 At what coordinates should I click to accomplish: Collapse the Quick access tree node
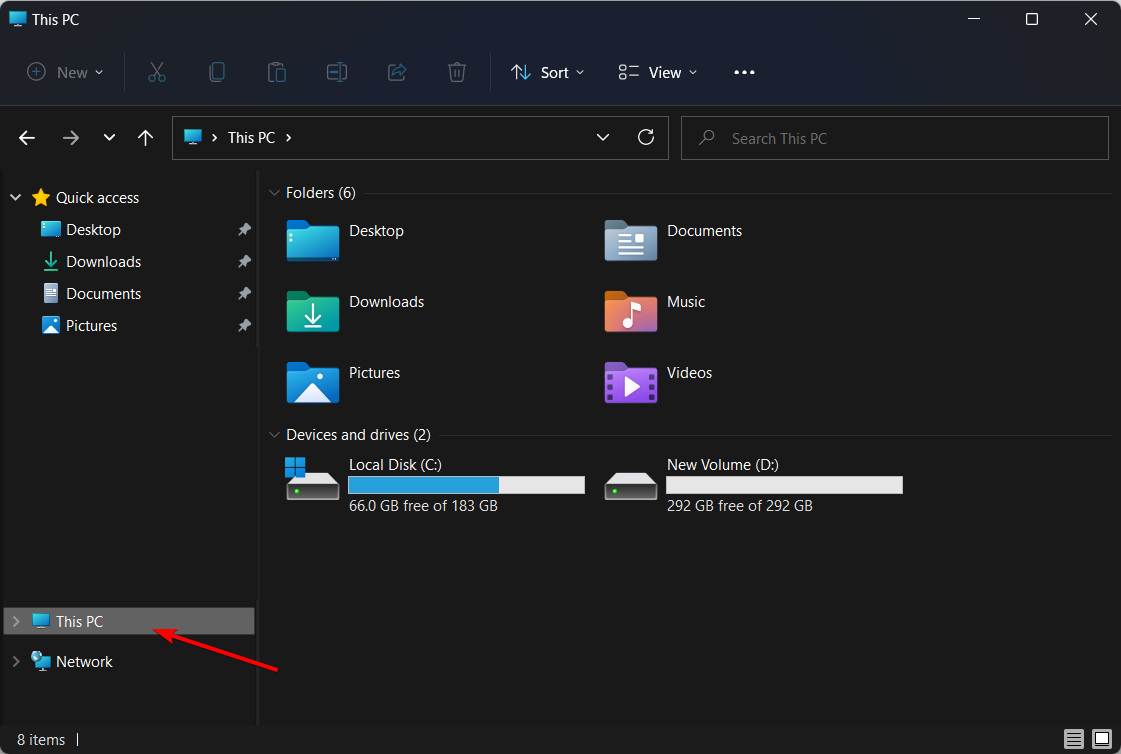tap(16, 197)
